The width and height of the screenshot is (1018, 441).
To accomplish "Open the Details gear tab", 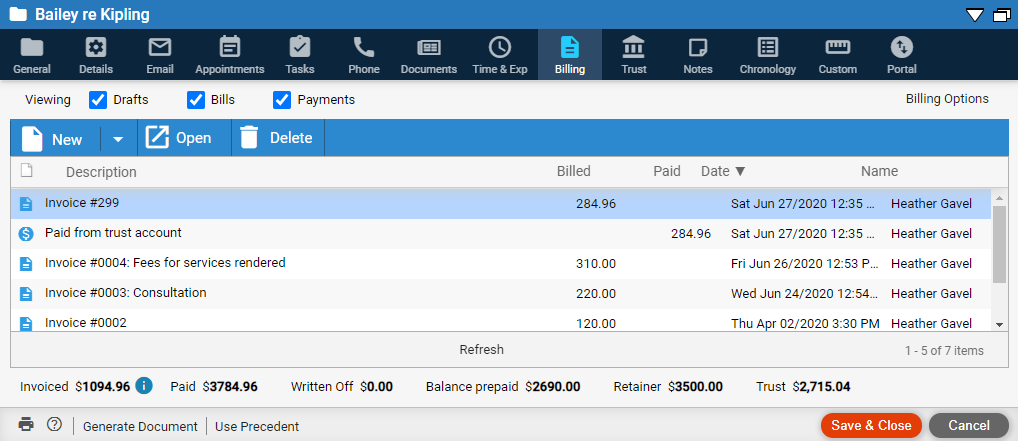I will (x=96, y=55).
